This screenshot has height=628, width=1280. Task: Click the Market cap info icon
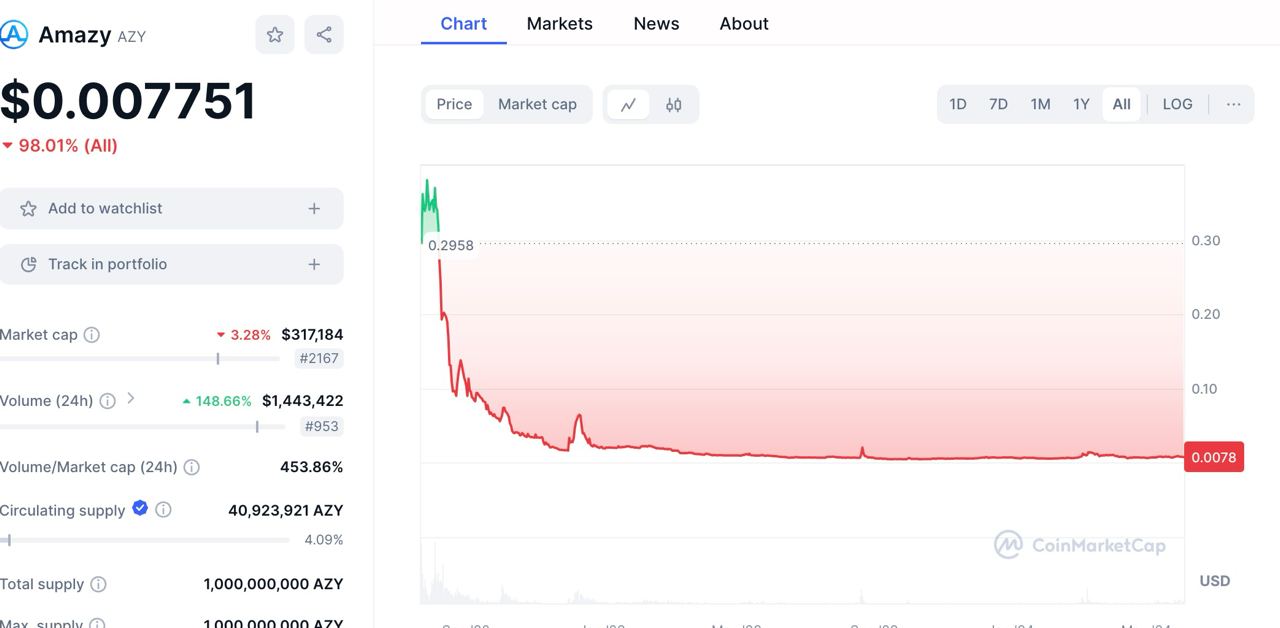(92, 335)
